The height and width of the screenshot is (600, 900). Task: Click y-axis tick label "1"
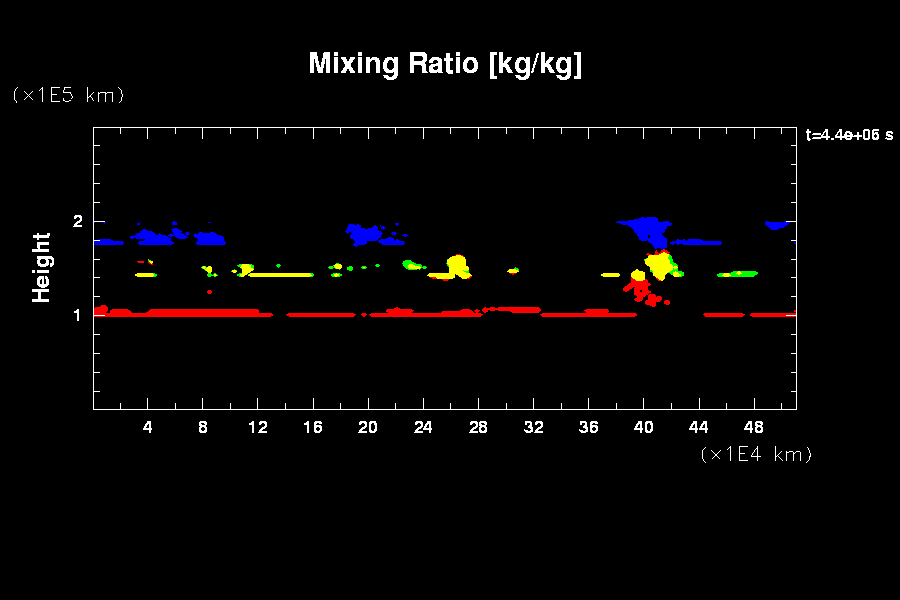[x=76, y=315]
